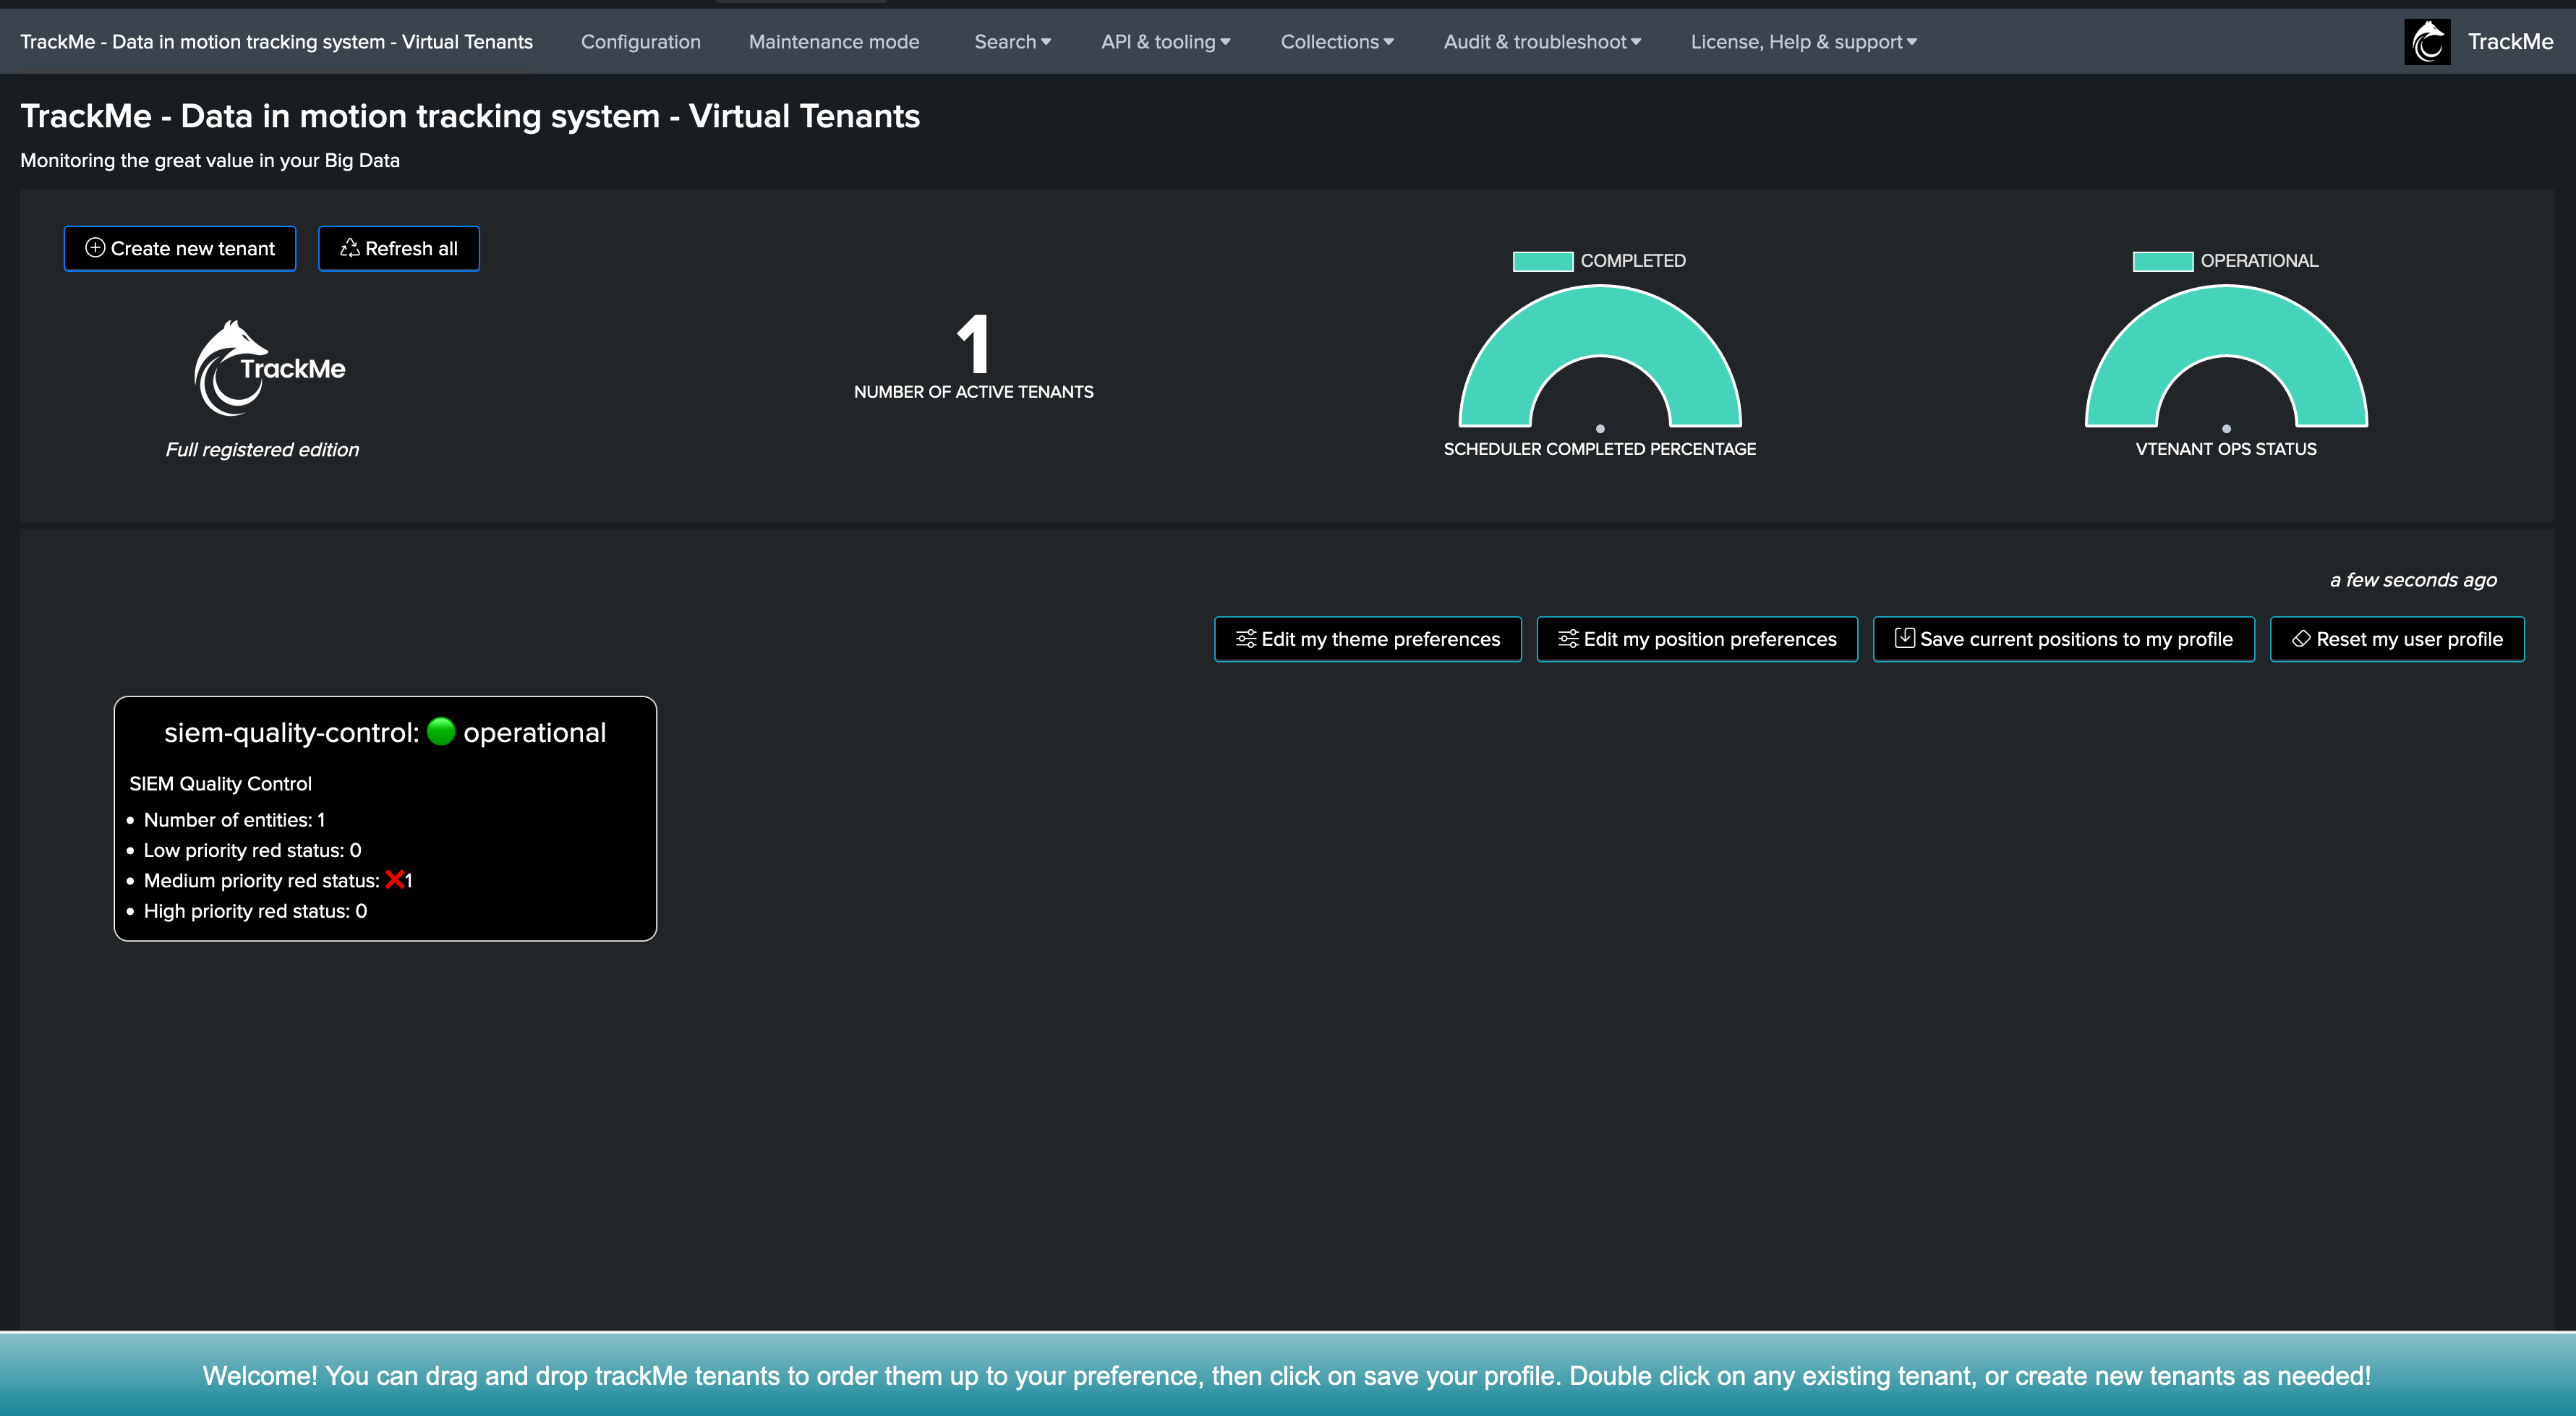Click Edit my position preferences button
Viewport: 2576px width, 1416px height.
click(x=1697, y=639)
